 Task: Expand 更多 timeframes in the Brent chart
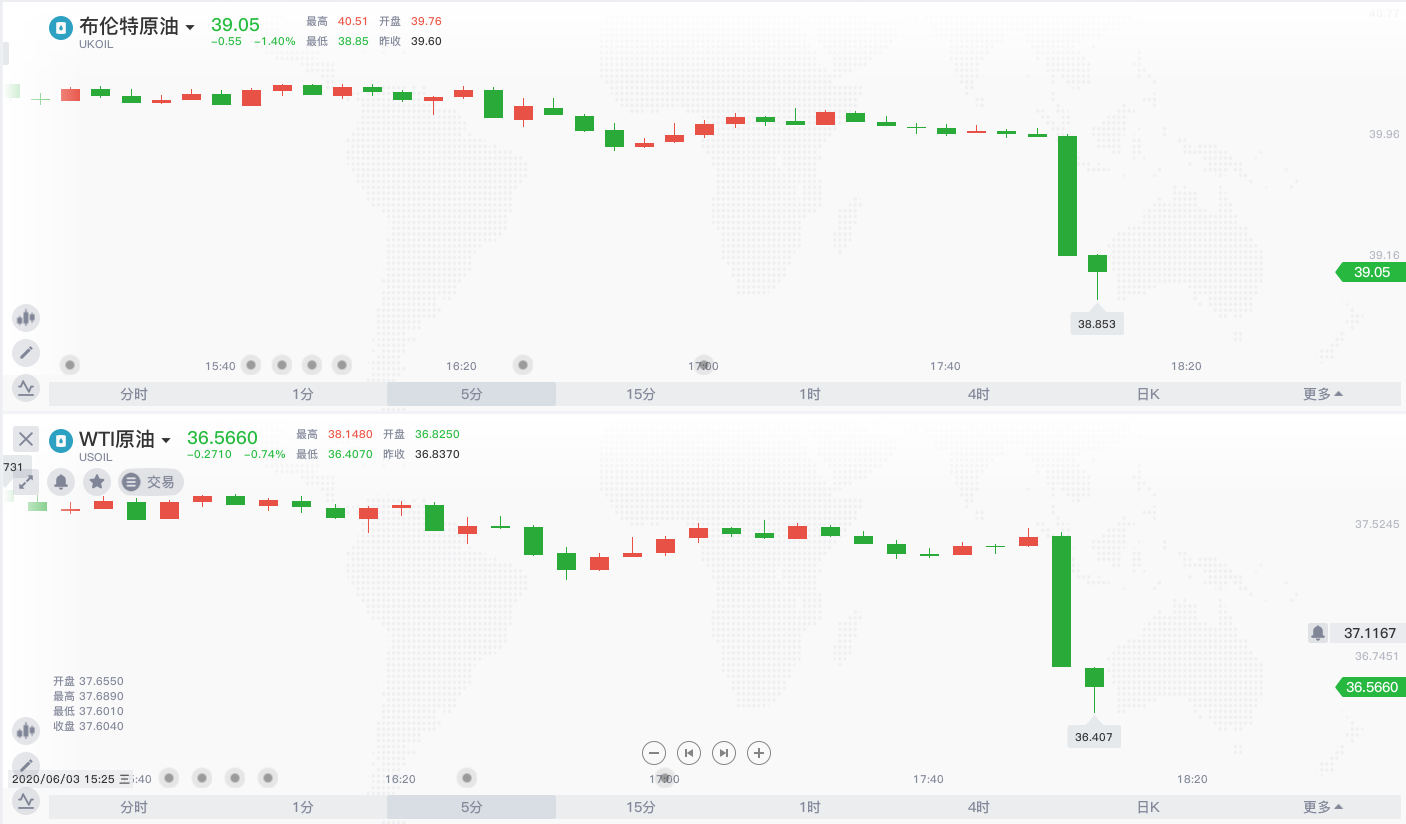point(1322,394)
